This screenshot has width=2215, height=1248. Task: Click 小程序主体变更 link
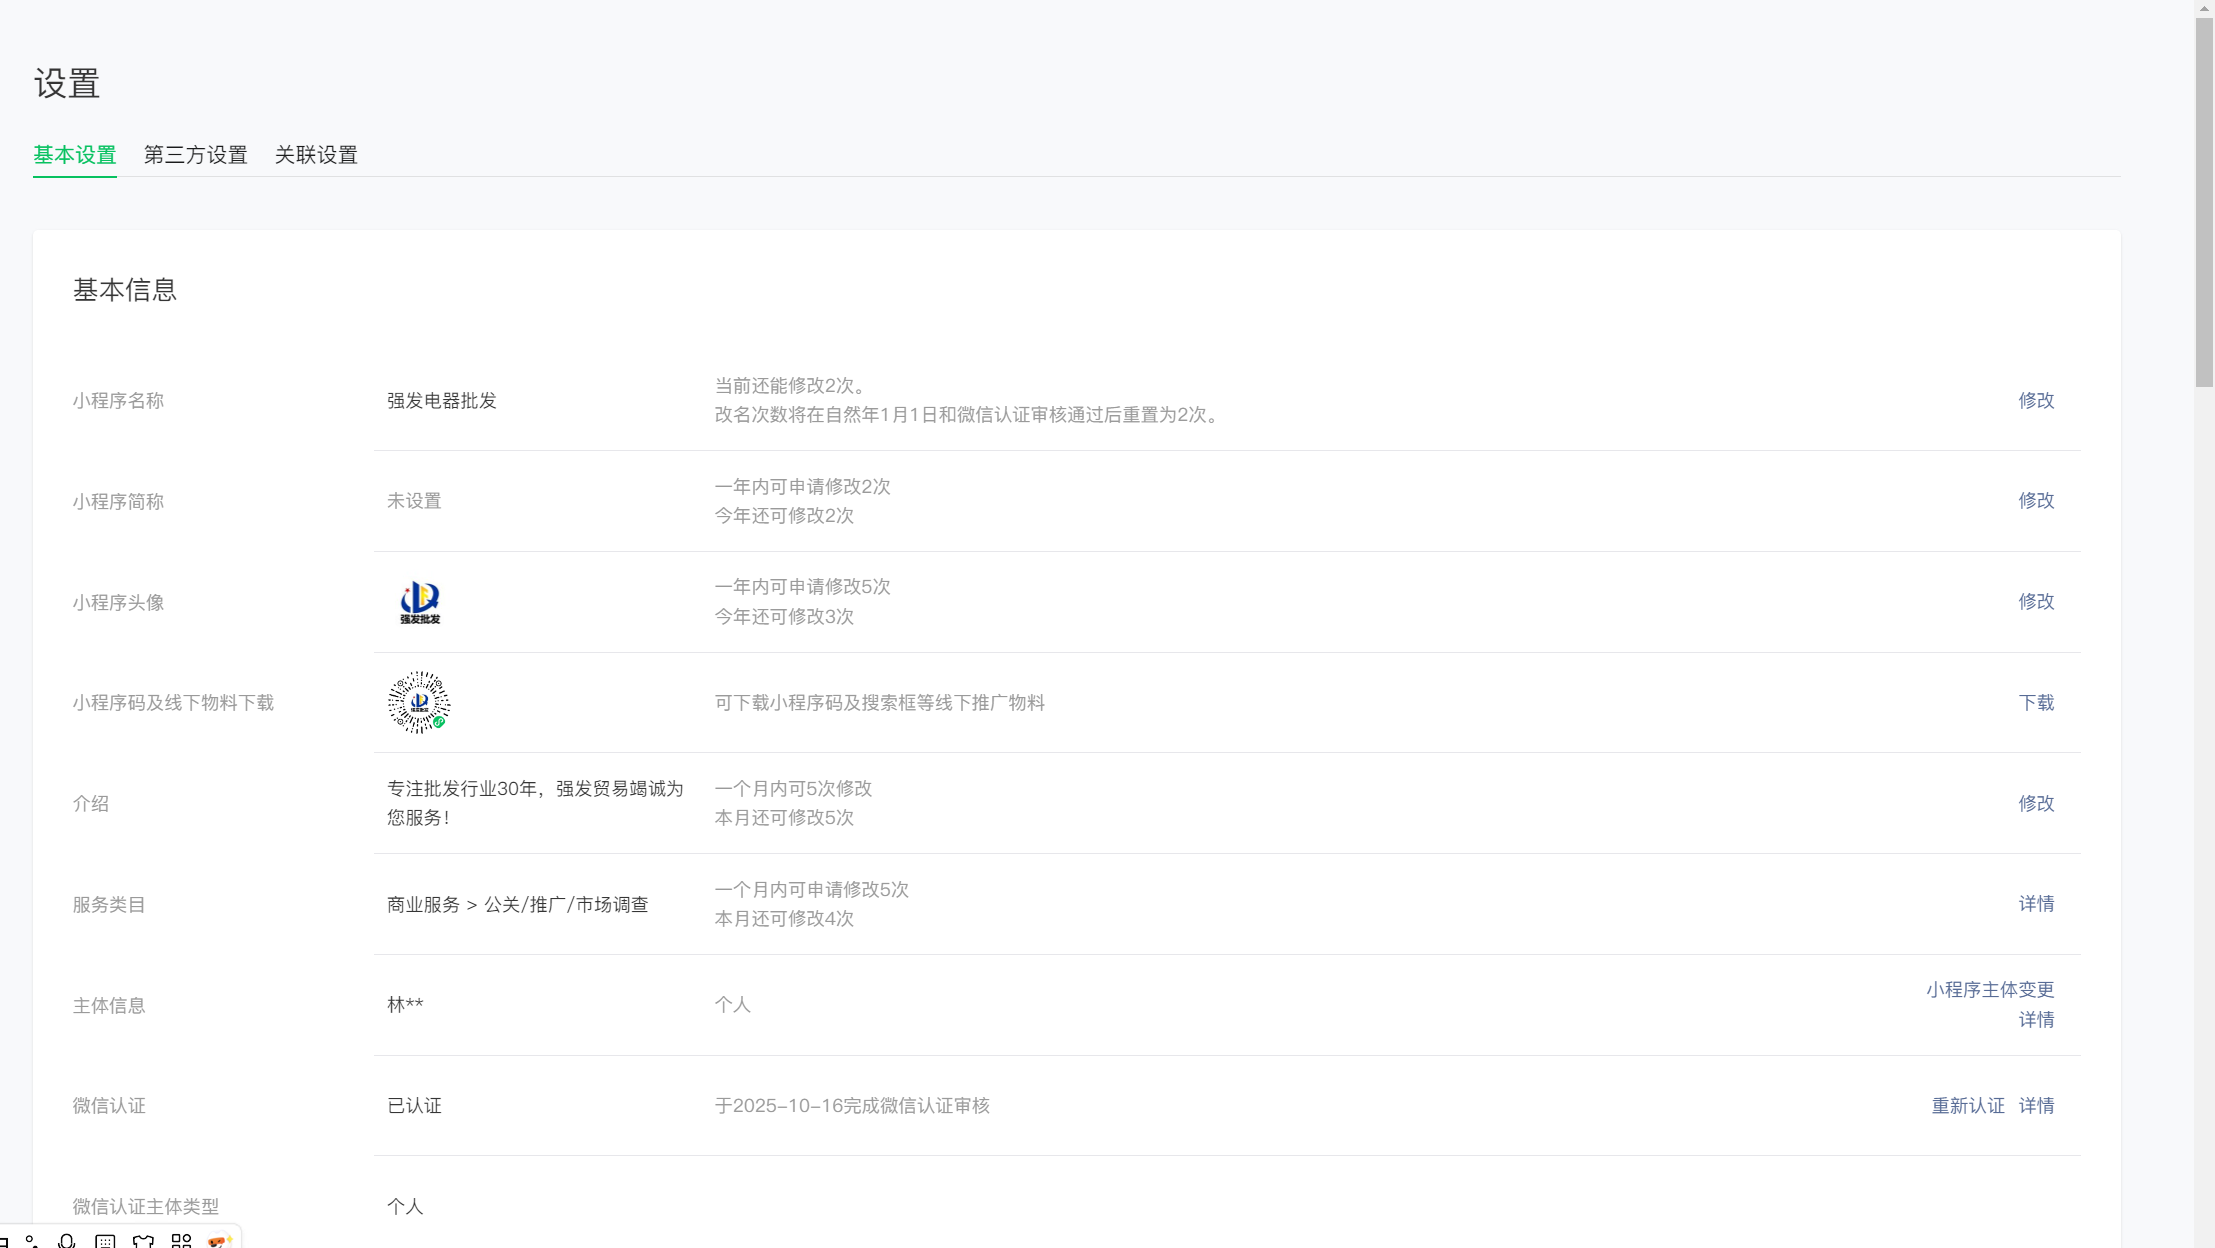point(1989,989)
